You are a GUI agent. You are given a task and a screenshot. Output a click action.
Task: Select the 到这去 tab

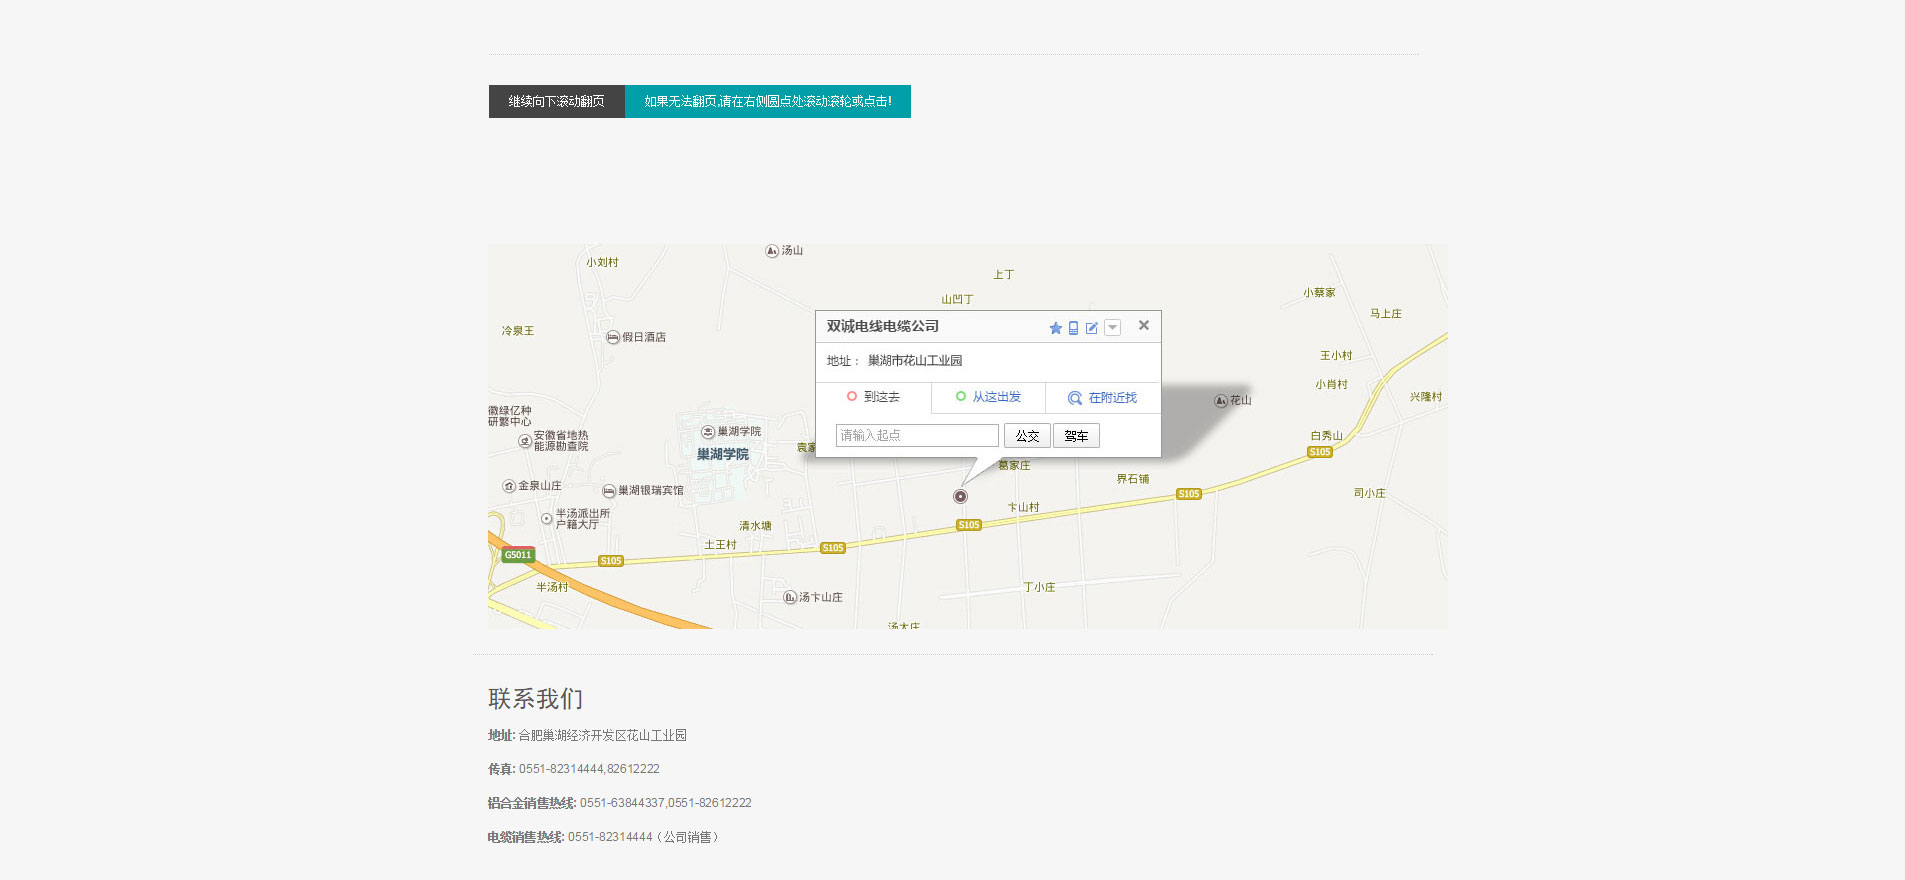(873, 397)
